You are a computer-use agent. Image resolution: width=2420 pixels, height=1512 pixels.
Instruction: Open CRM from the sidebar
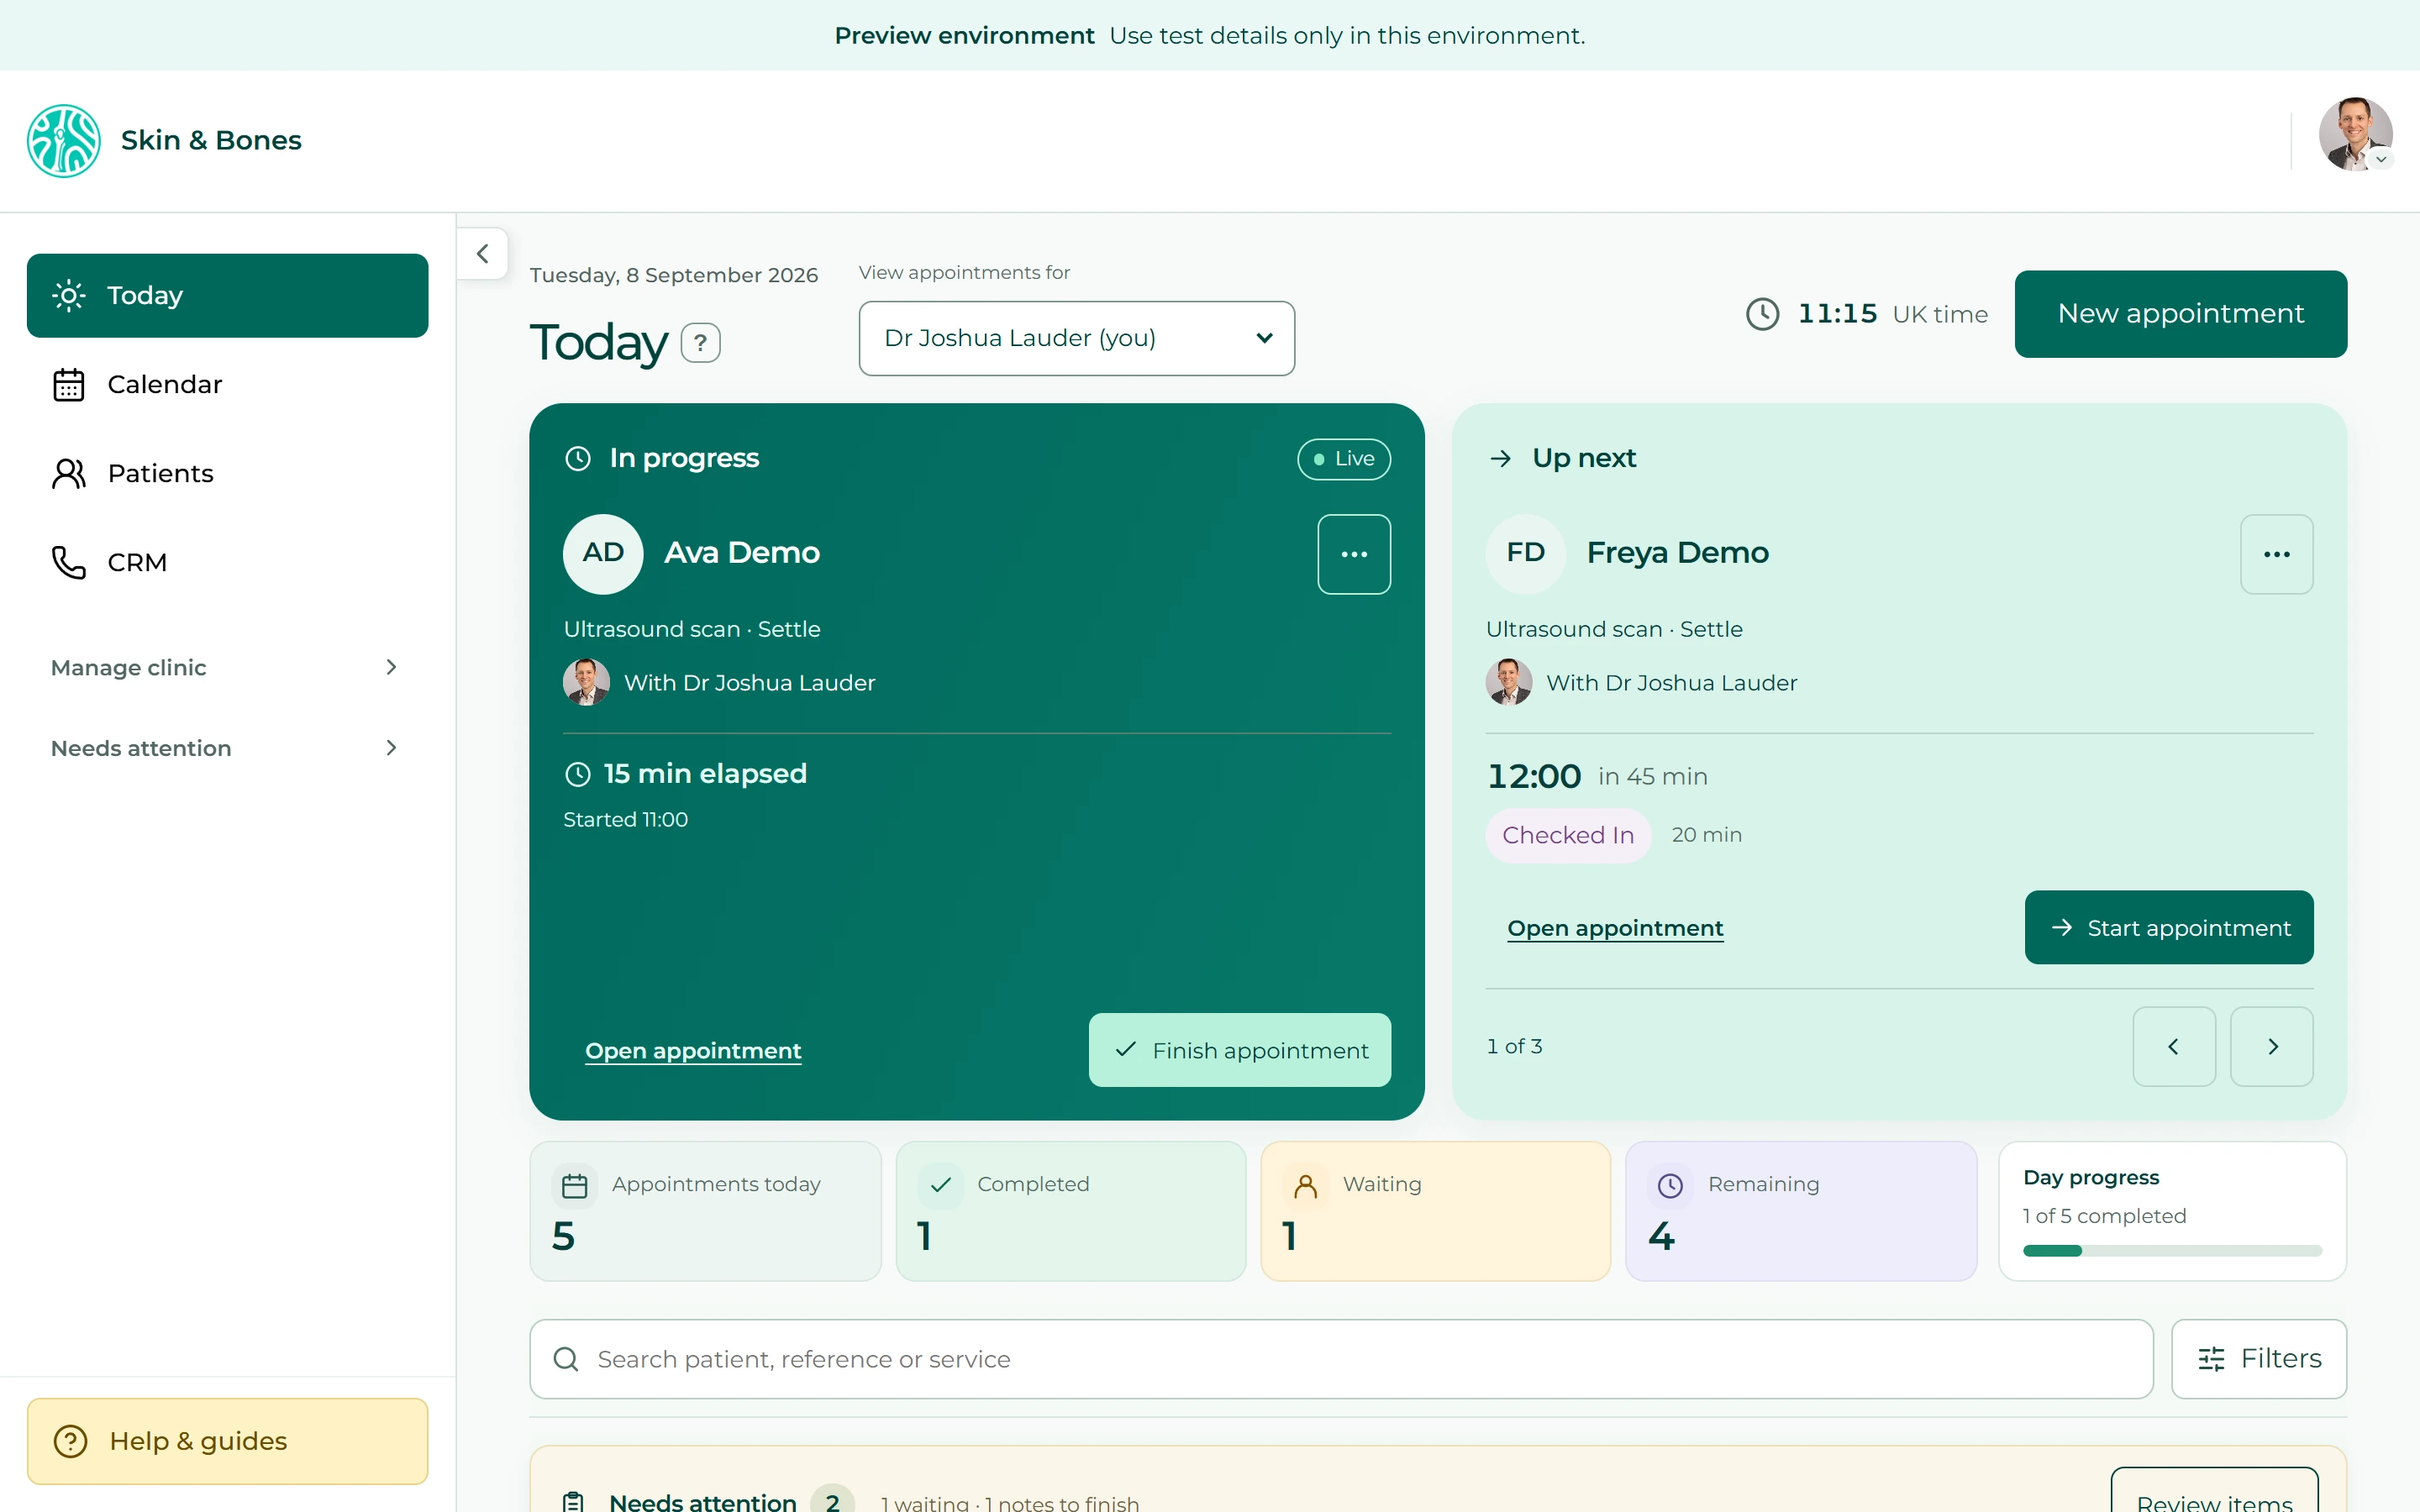[227, 562]
